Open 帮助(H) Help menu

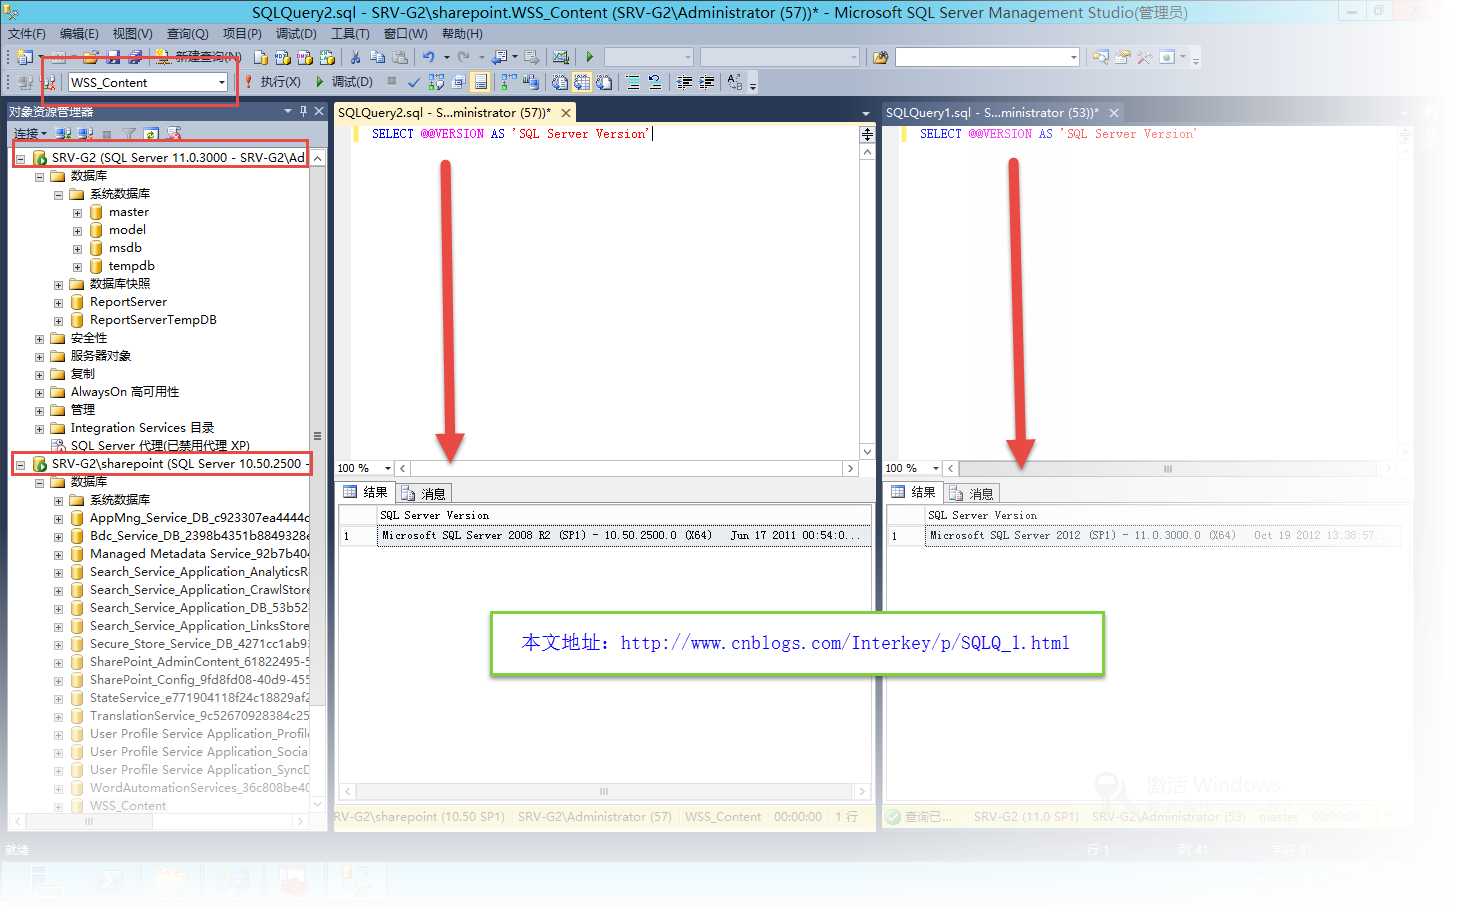[462, 33]
